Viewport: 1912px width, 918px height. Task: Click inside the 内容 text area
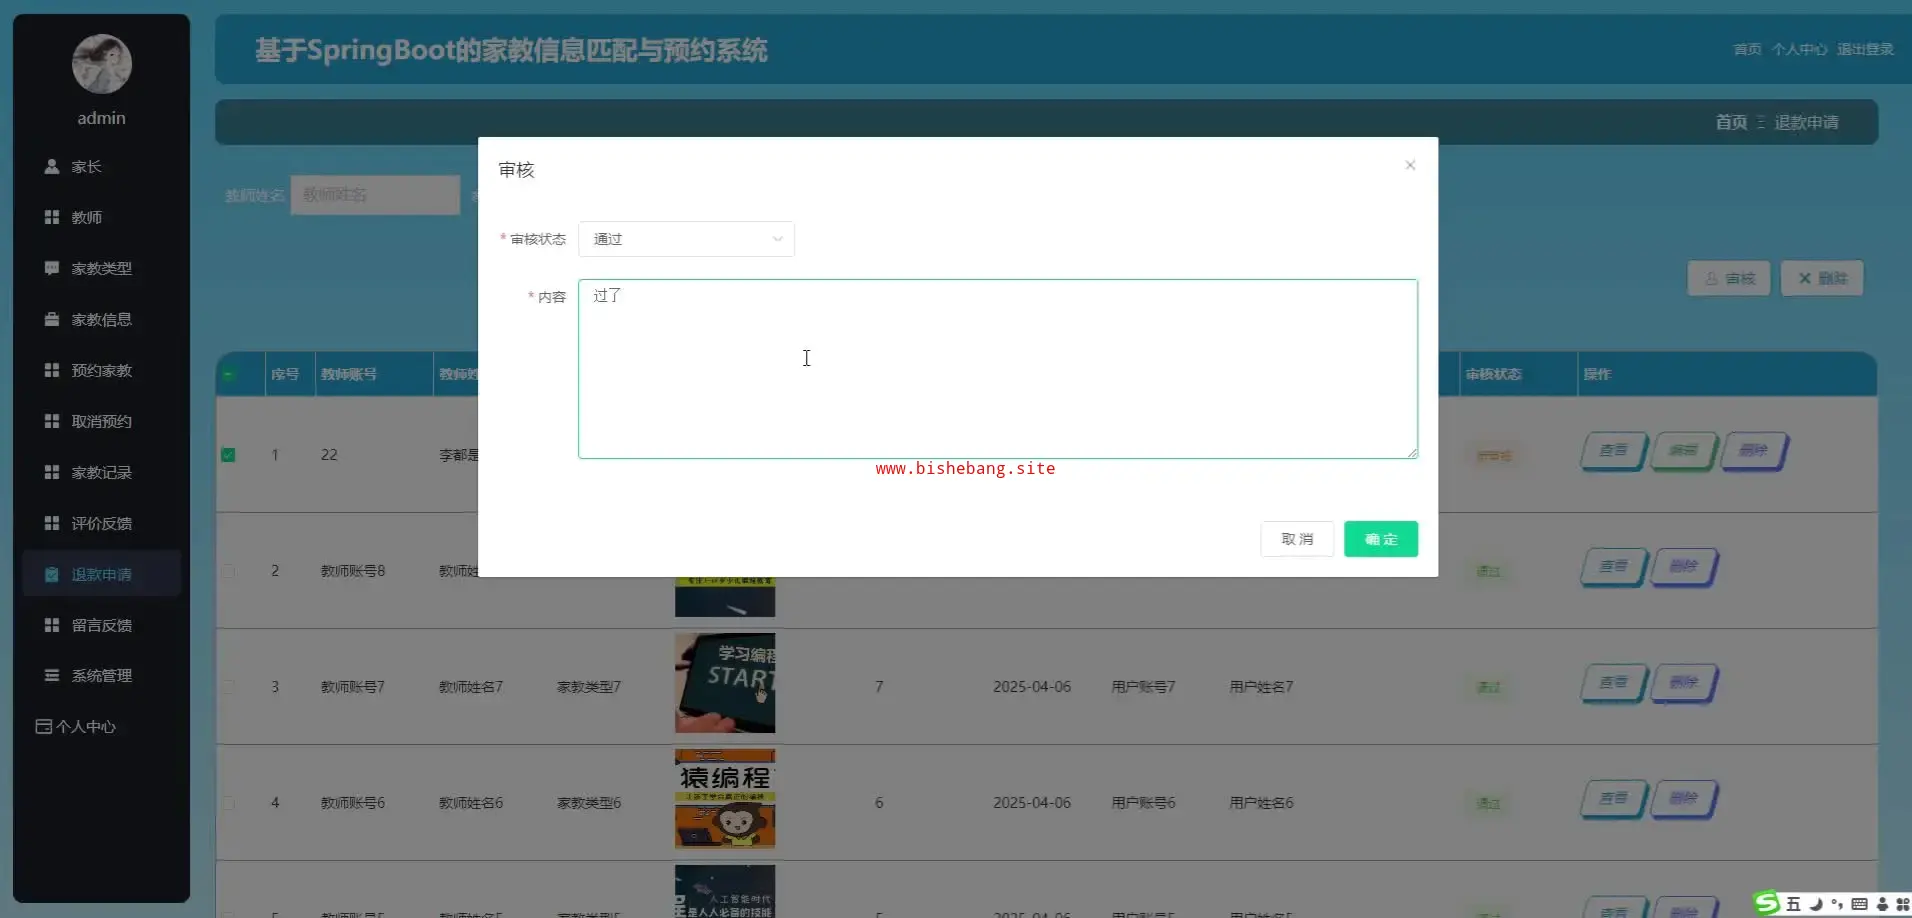[997, 369]
